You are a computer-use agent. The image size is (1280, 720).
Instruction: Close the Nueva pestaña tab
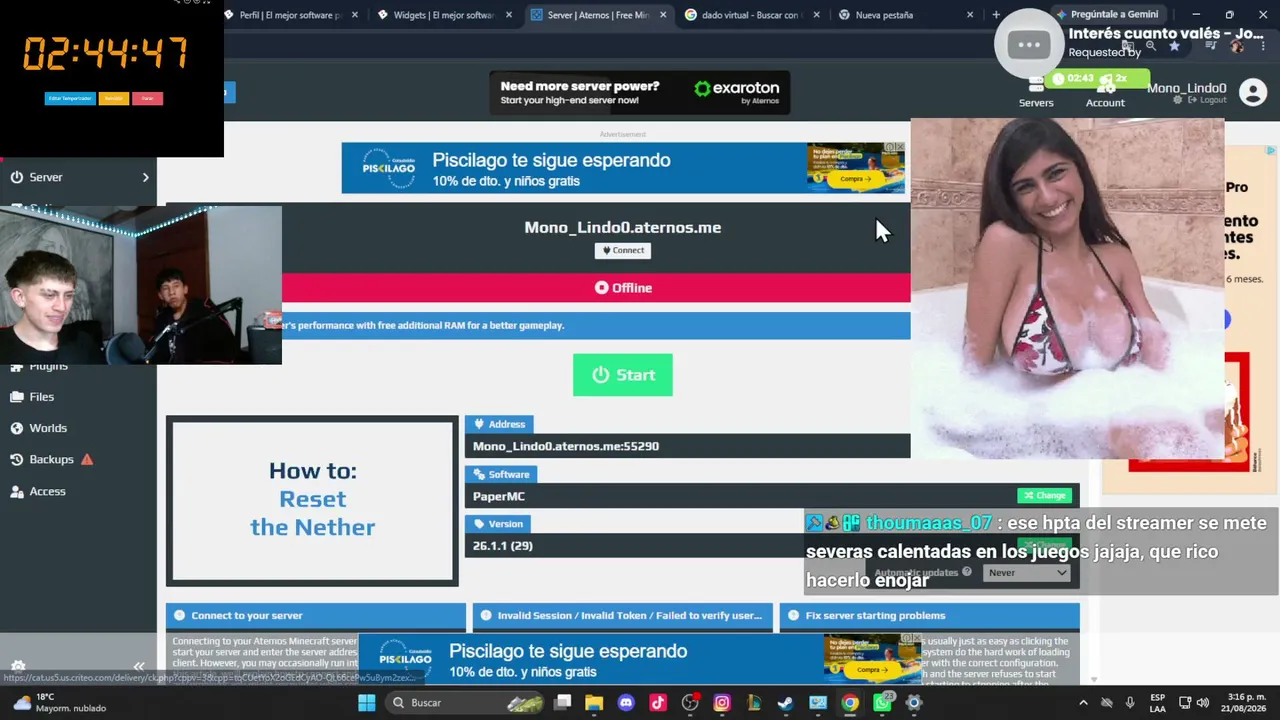point(970,15)
